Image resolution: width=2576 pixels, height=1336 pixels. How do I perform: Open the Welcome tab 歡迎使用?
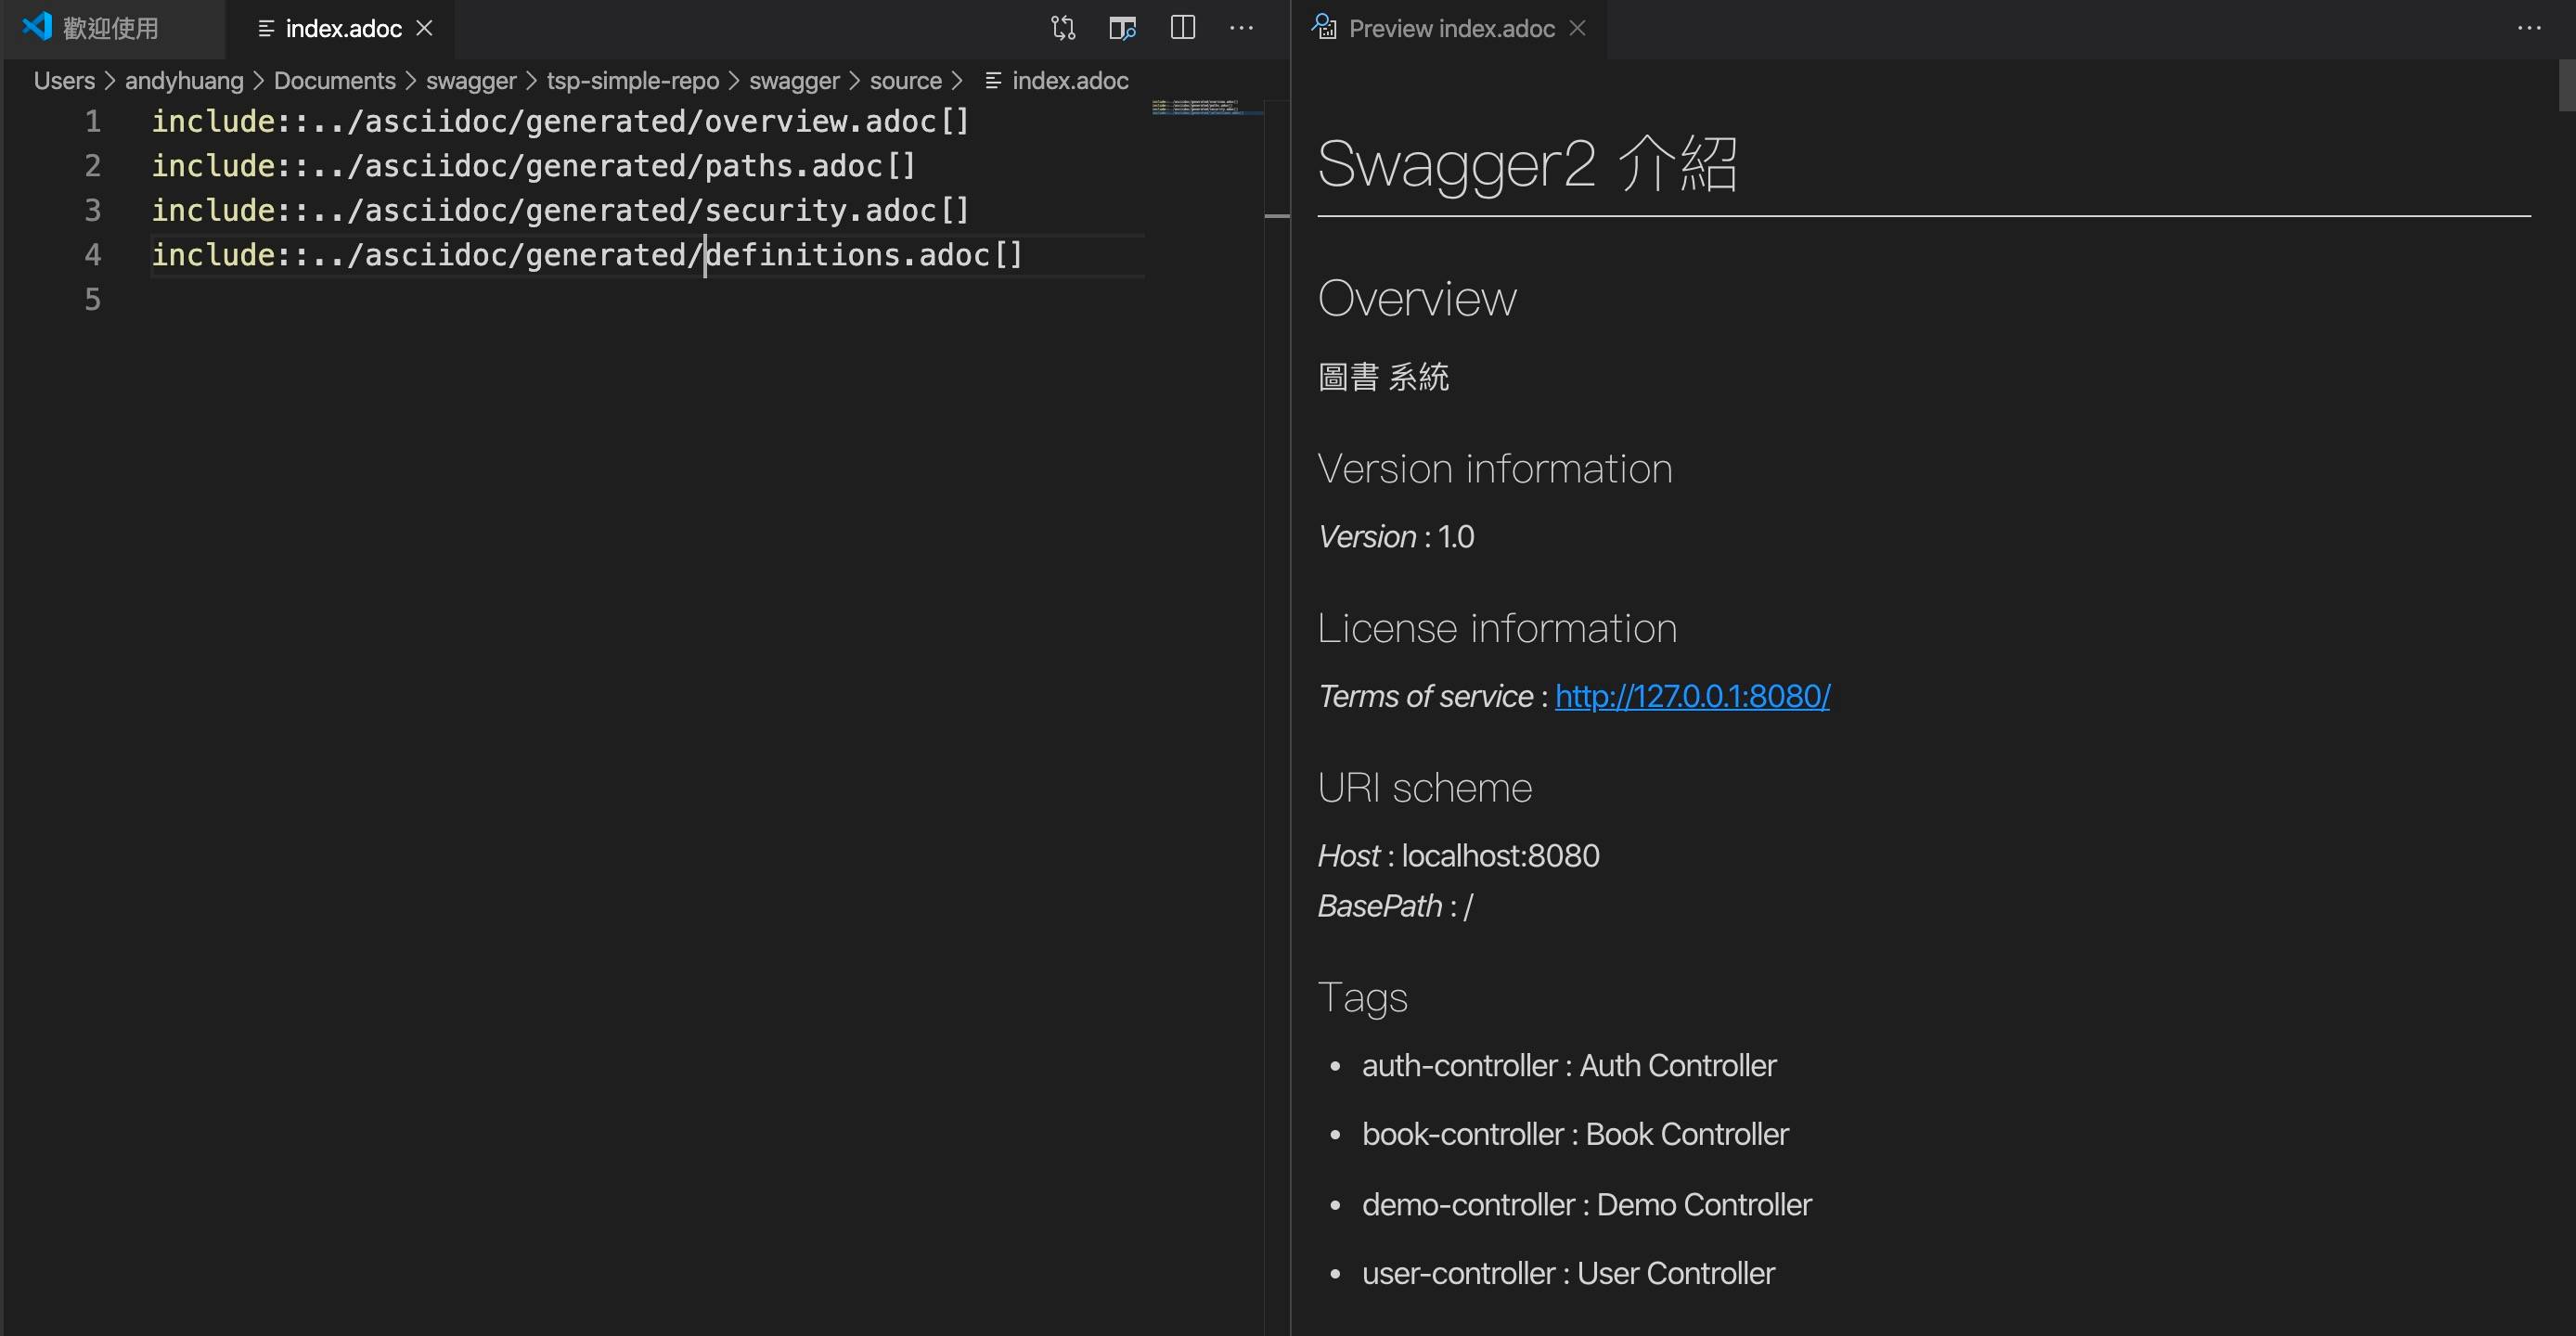[112, 28]
